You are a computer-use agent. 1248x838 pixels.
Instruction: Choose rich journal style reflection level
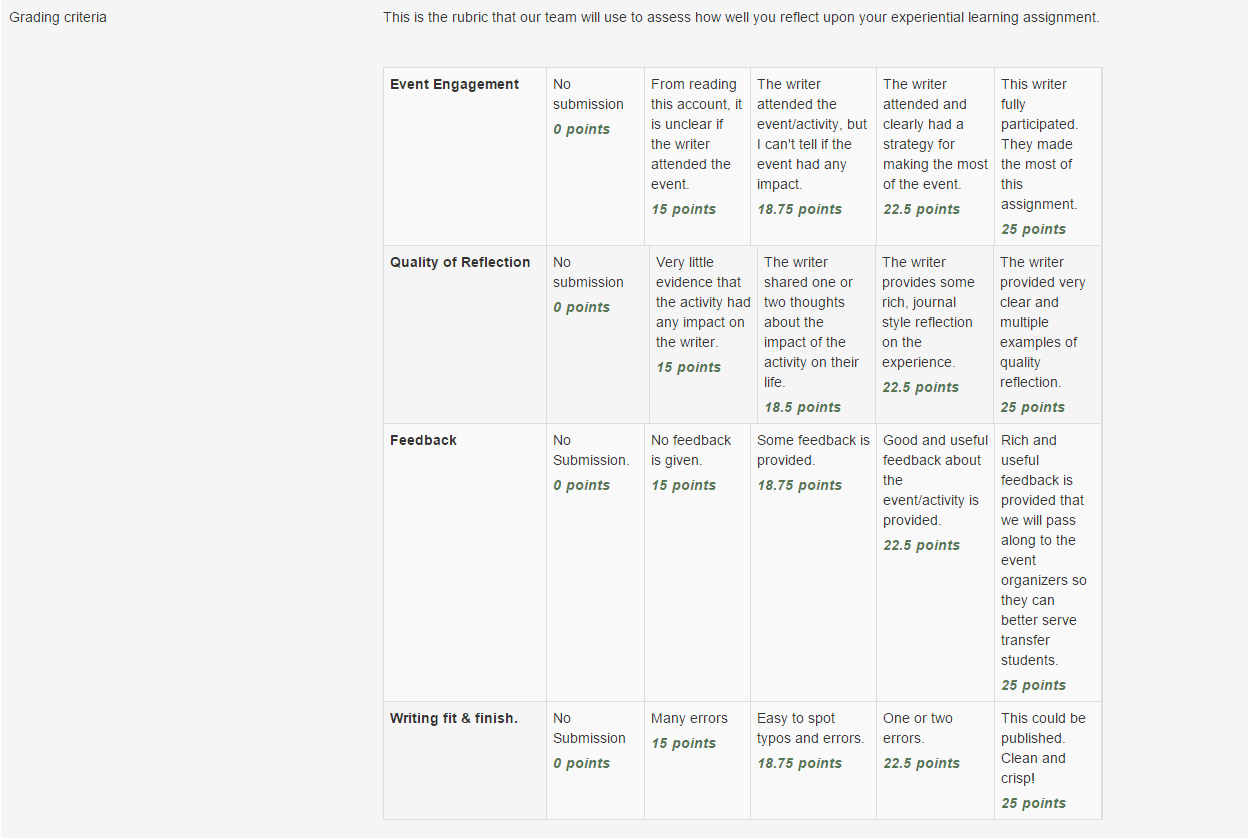(934, 335)
